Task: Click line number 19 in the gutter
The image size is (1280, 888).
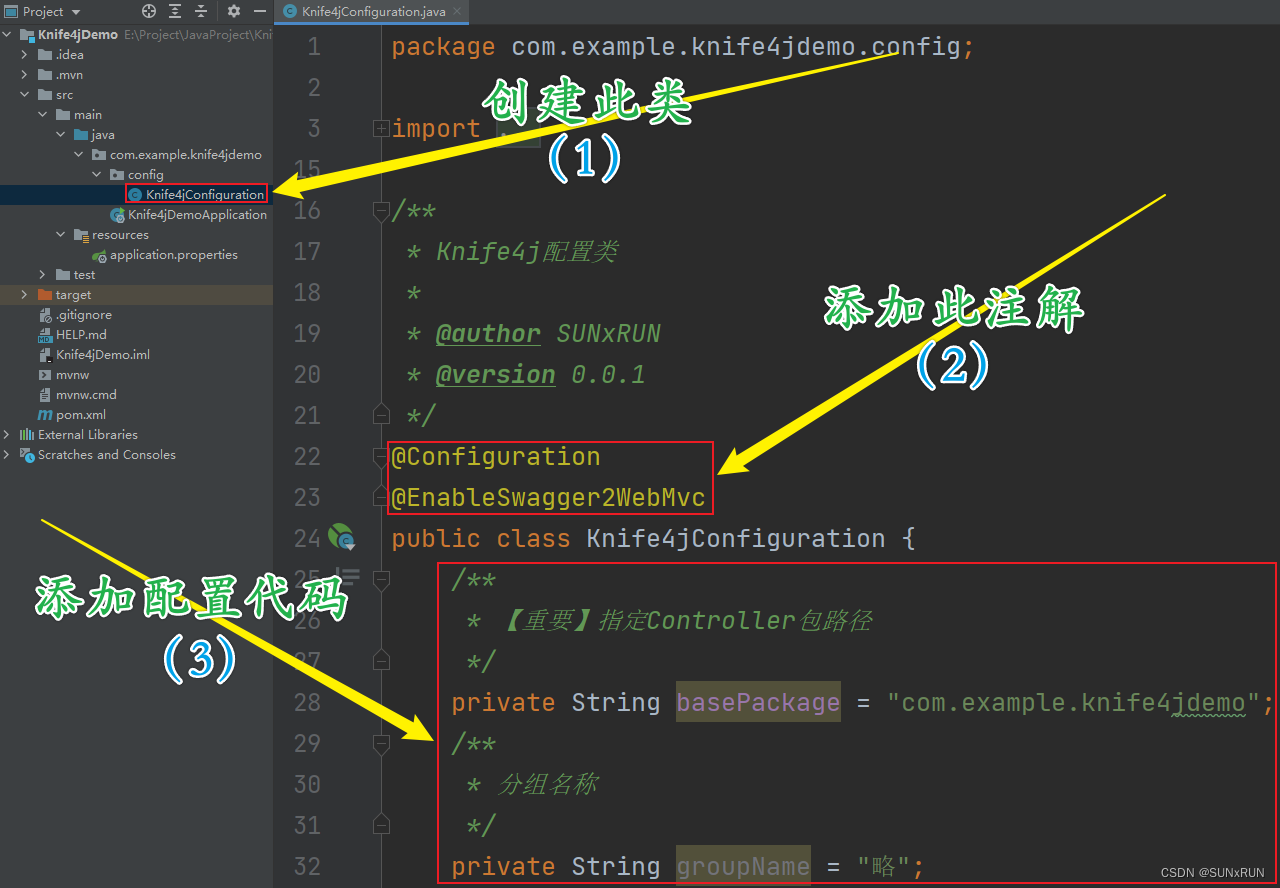Action: point(307,333)
